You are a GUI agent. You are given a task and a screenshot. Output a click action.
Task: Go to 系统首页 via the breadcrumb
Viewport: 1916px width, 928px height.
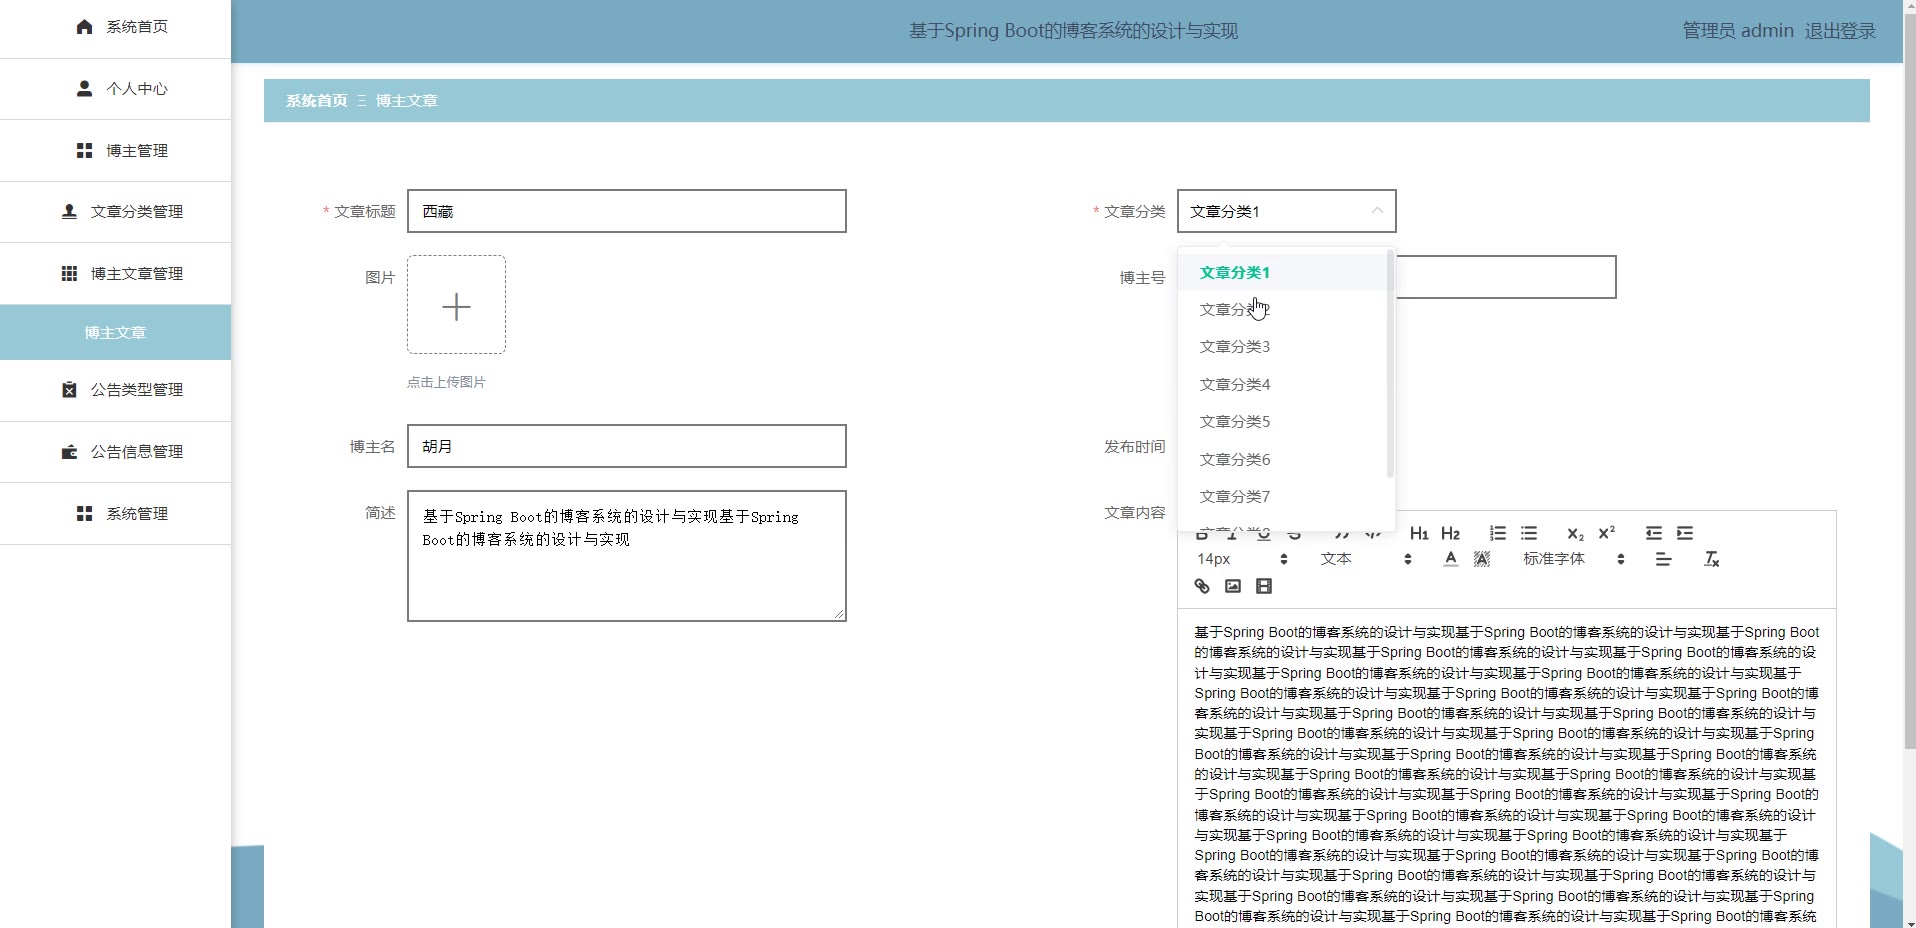coord(317,101)
